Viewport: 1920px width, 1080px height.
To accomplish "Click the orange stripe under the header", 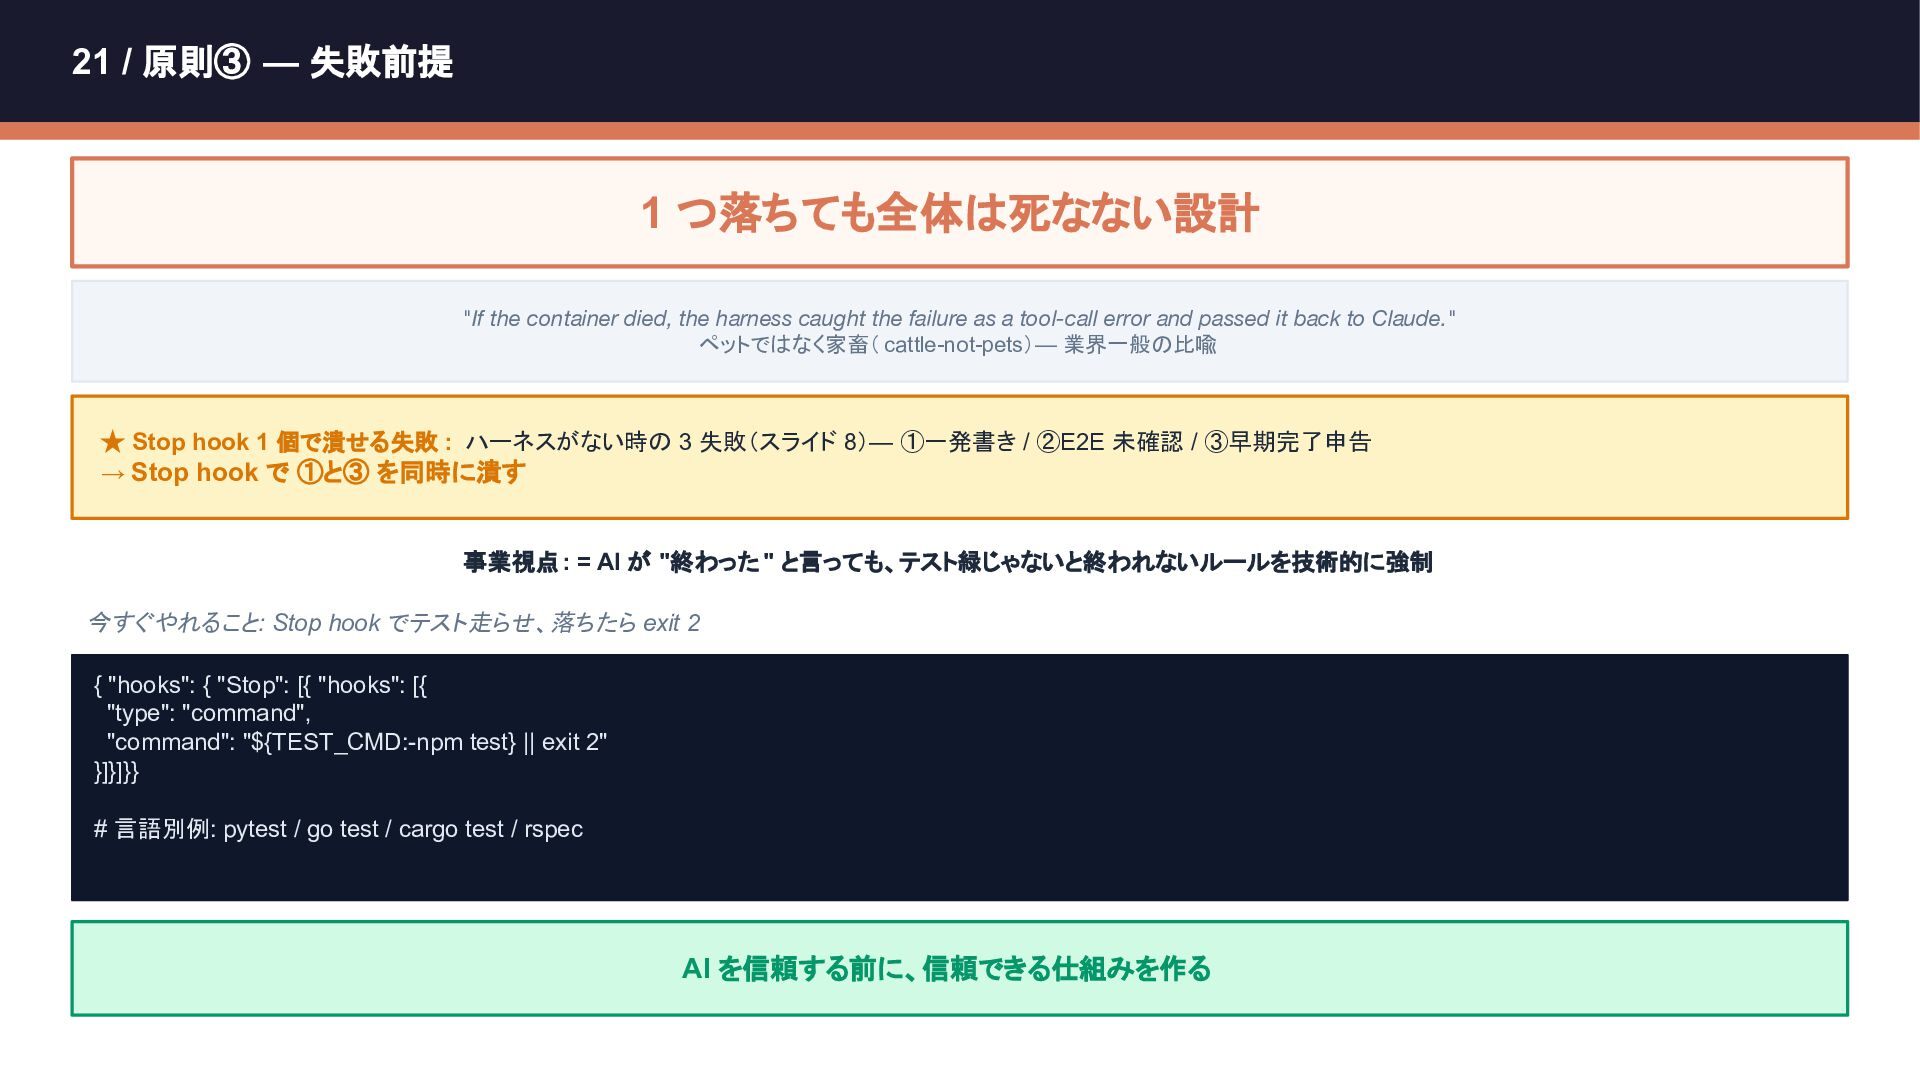I will tap(960, 131).
